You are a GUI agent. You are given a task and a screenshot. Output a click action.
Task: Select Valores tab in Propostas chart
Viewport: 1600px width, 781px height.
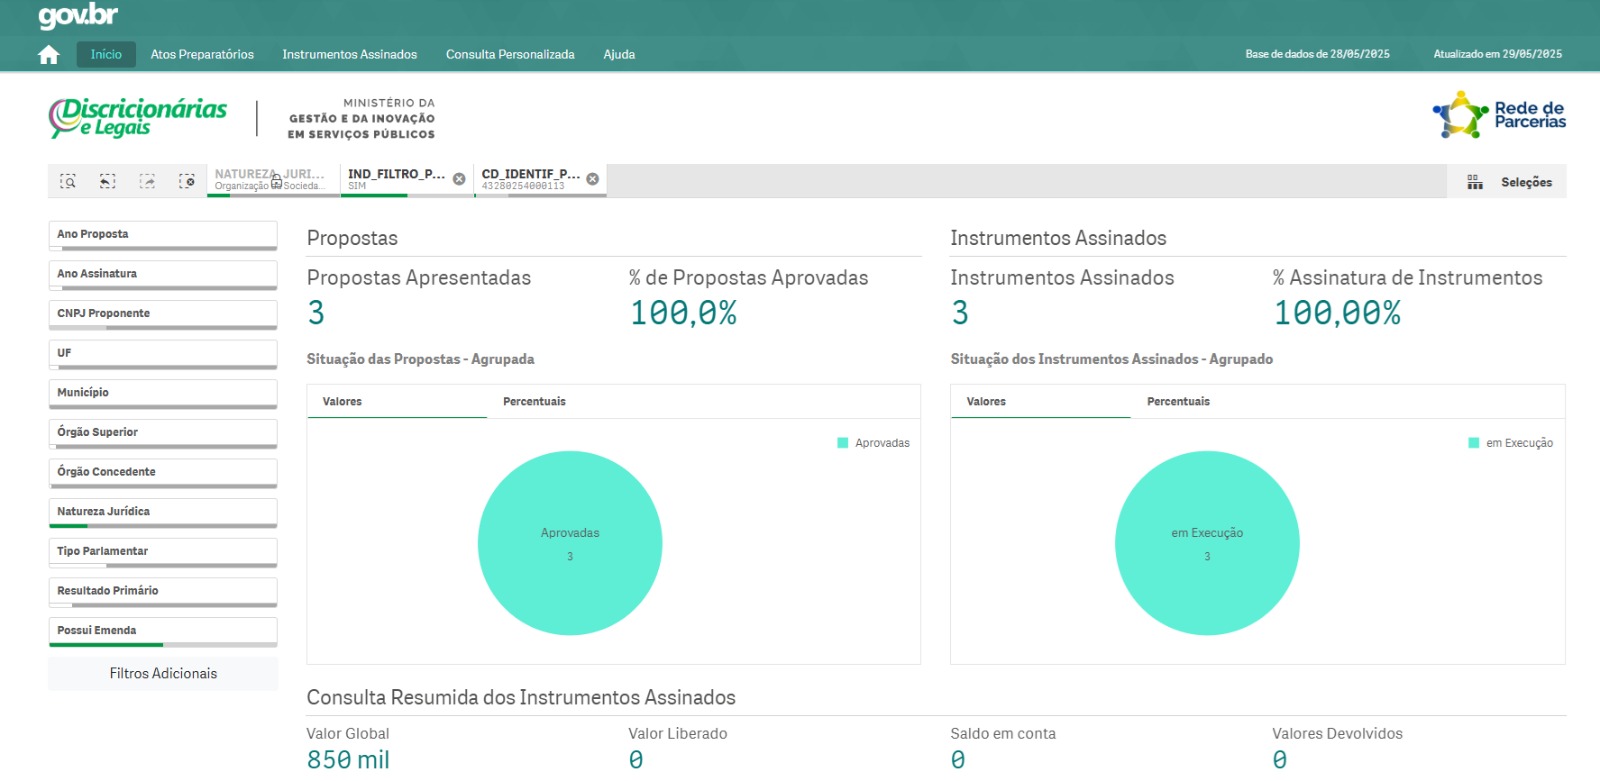click(x=397, y=401)
